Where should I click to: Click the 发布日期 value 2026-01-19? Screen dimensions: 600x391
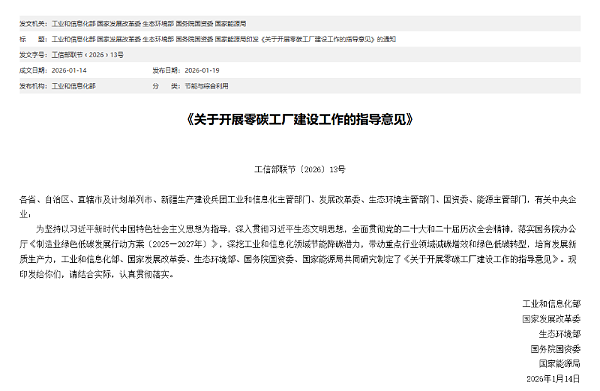click(202, 70)
